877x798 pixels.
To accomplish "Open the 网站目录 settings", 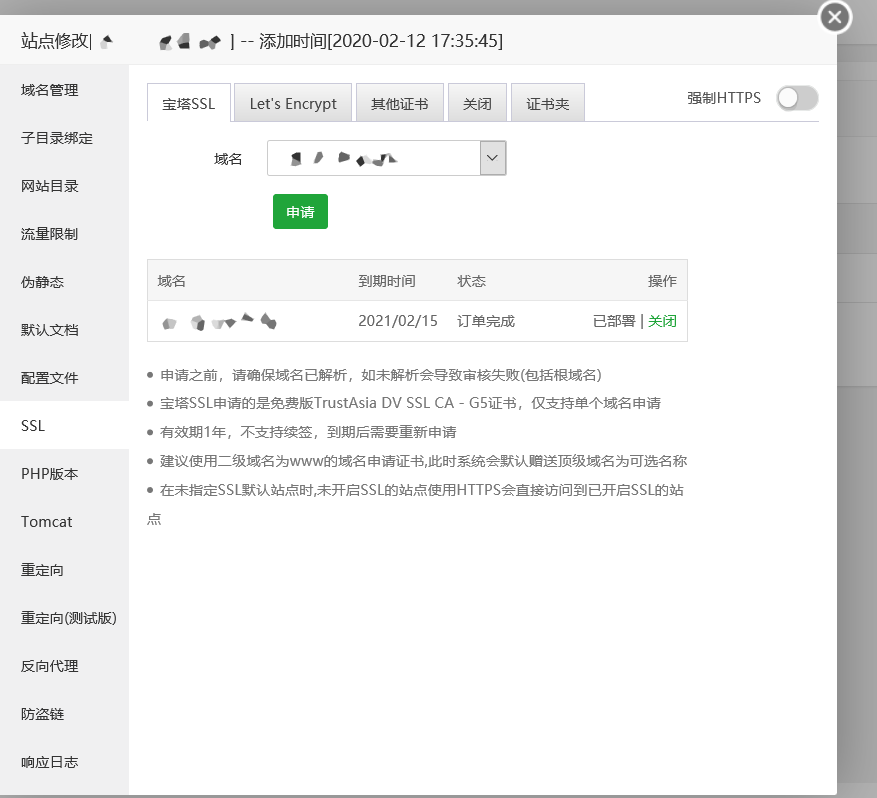I will 47,186.
